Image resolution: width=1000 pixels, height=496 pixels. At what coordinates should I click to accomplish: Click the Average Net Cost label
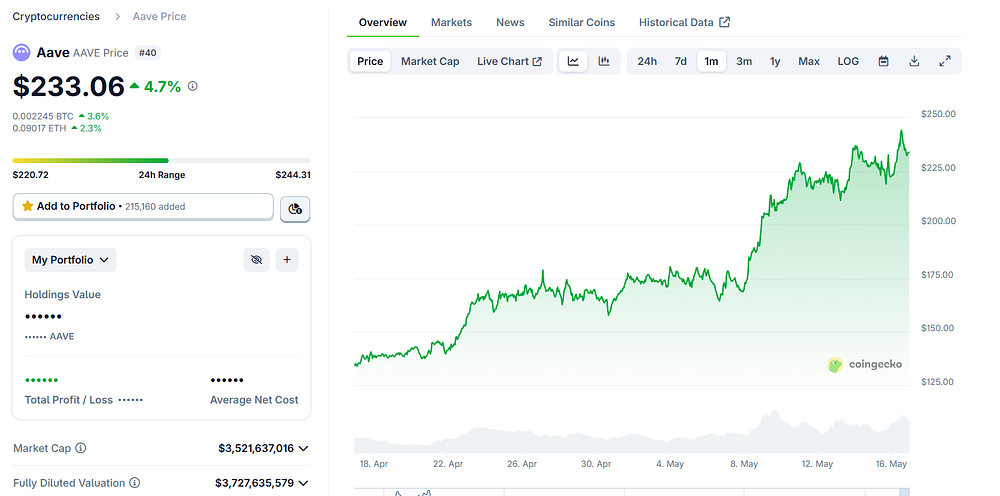(254, 400)
